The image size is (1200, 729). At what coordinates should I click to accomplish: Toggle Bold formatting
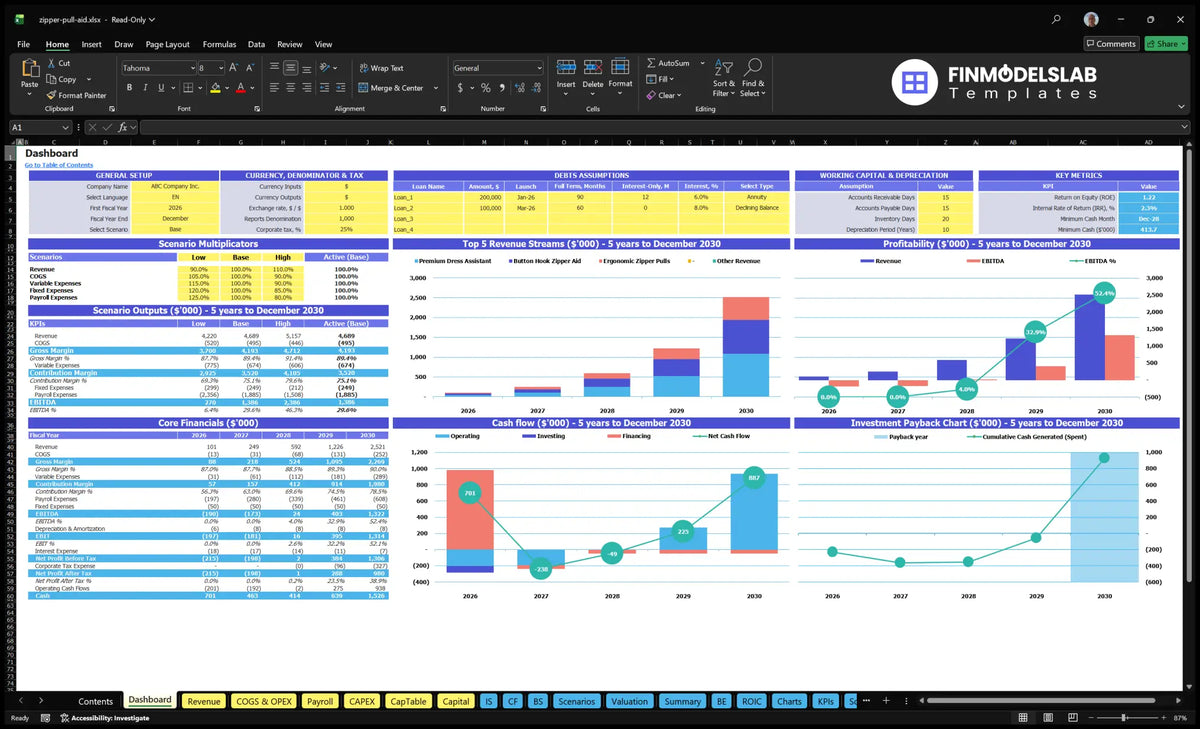[x=130, y=88]
